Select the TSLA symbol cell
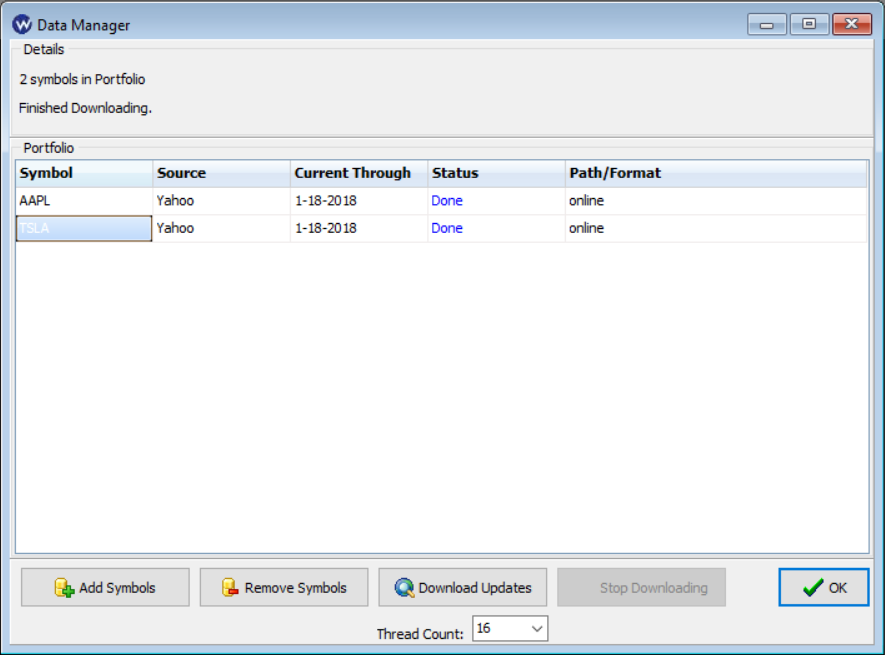This screenshot has height=655, width=885. pyautogui.click(x=84, y=228)
